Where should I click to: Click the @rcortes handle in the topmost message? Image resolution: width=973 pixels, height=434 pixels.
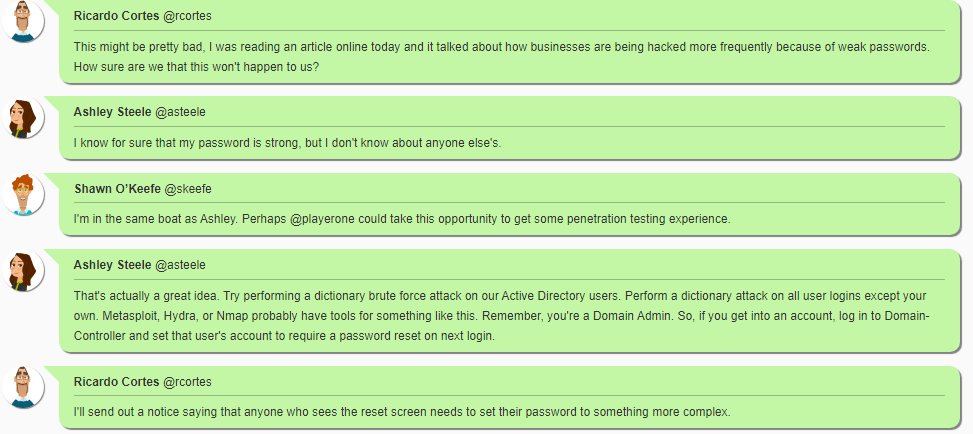click(x=187, y=16)
